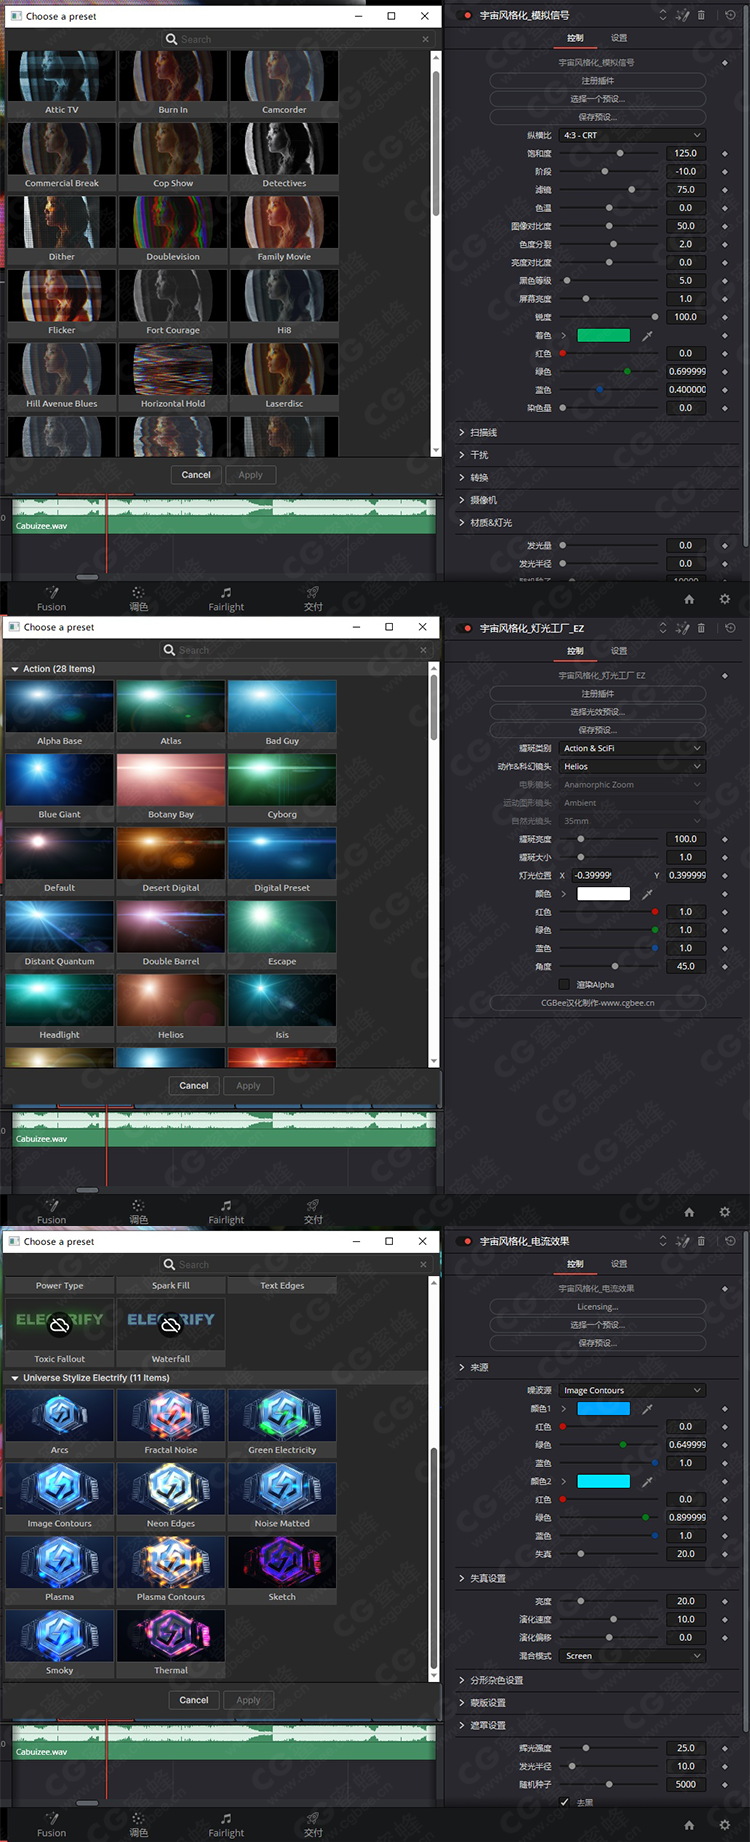Screen dimensions: 750x1842
Task: Click the cloud-off icon on Toxic Fallout preset
Action: point(60,1325)
